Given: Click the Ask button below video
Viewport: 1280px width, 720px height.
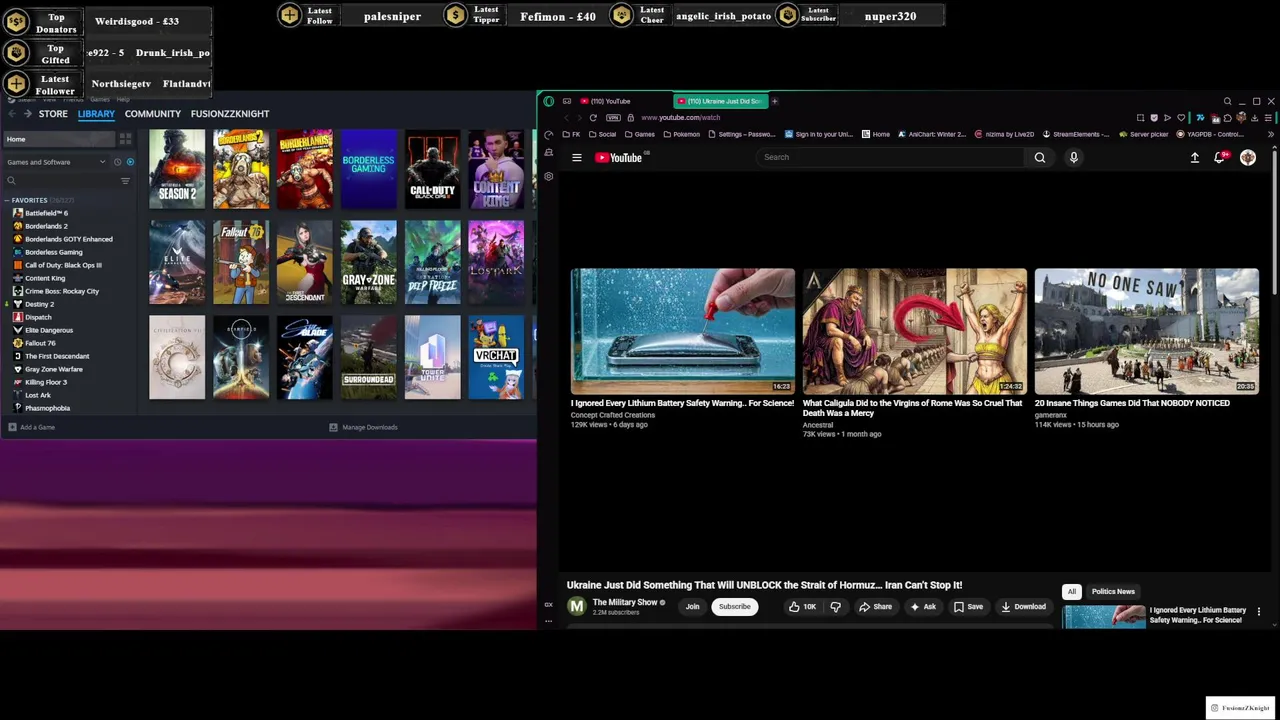Looking at the screenshot, I should pos(922,606).
